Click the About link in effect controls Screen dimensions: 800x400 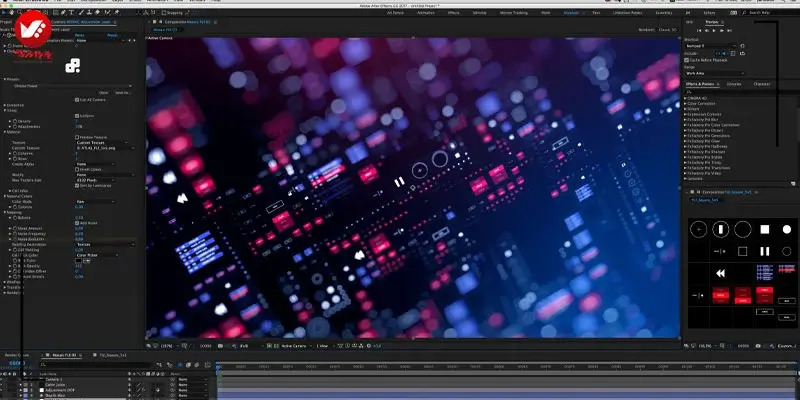pos(112,35)
